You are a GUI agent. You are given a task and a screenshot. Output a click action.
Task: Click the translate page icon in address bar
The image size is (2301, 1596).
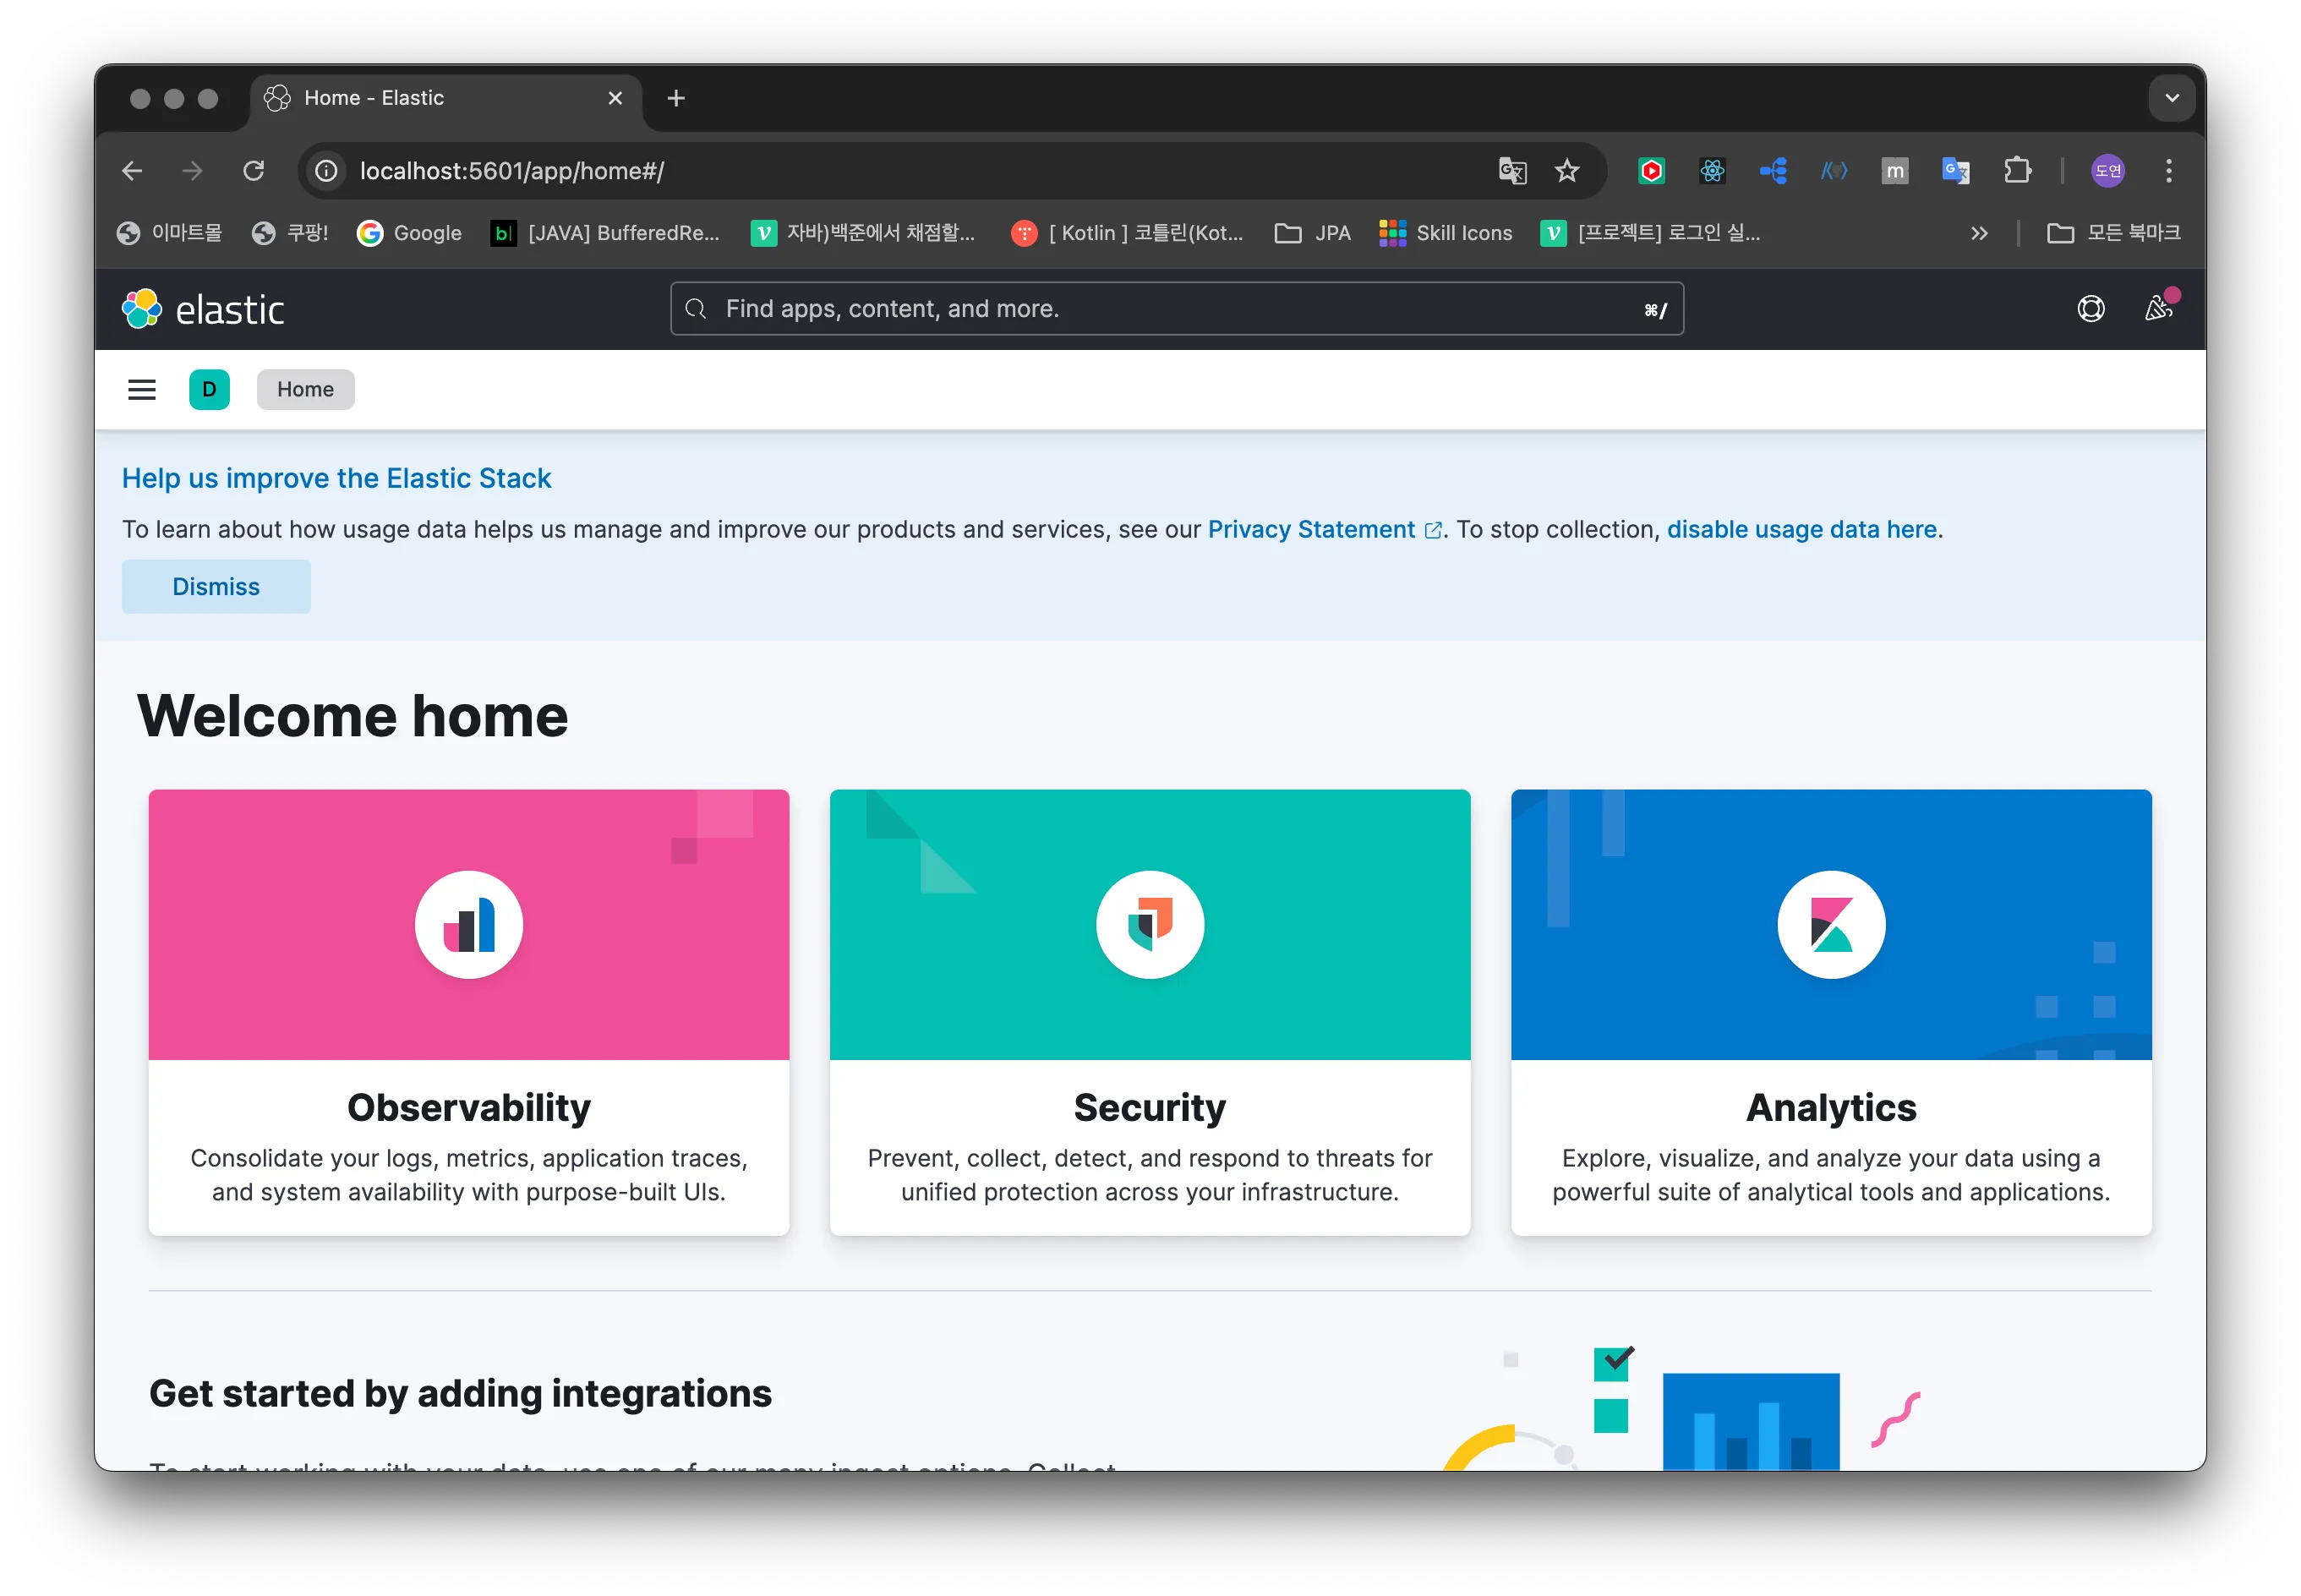pyautogui.click(x=1512, y=171)
